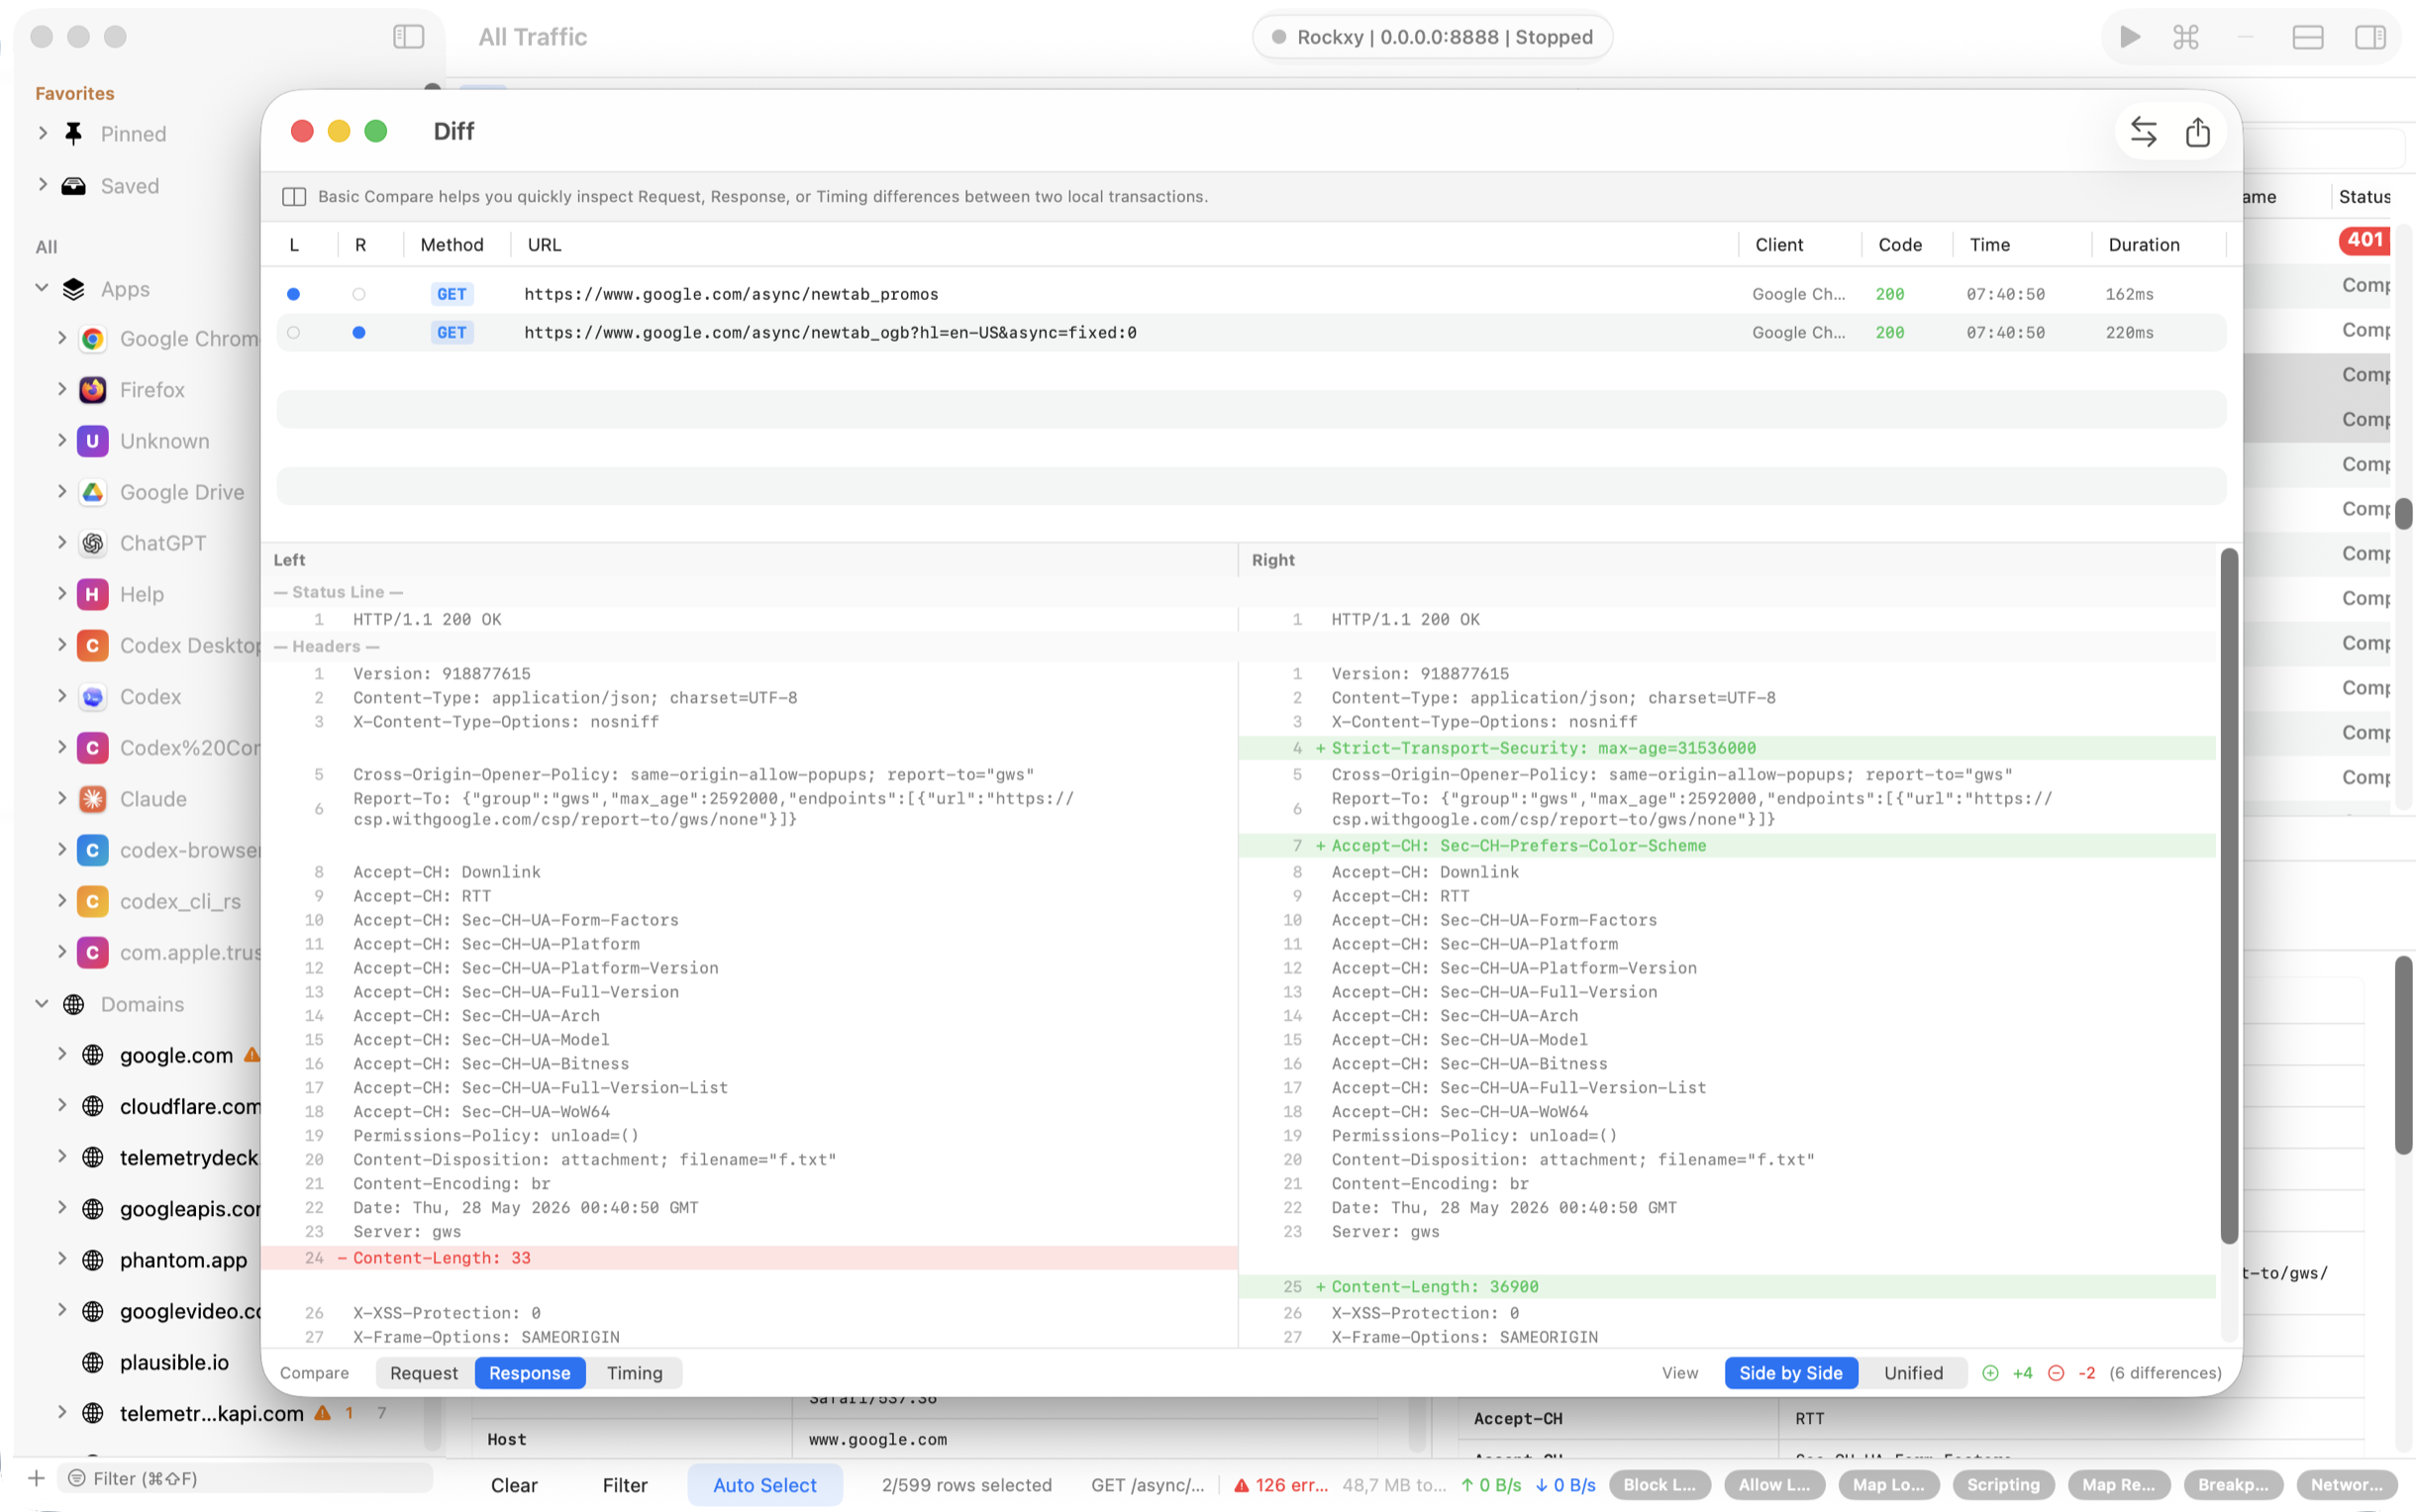Set newtab_promos row as Right

pyautogui.click(x=359, y=294)
